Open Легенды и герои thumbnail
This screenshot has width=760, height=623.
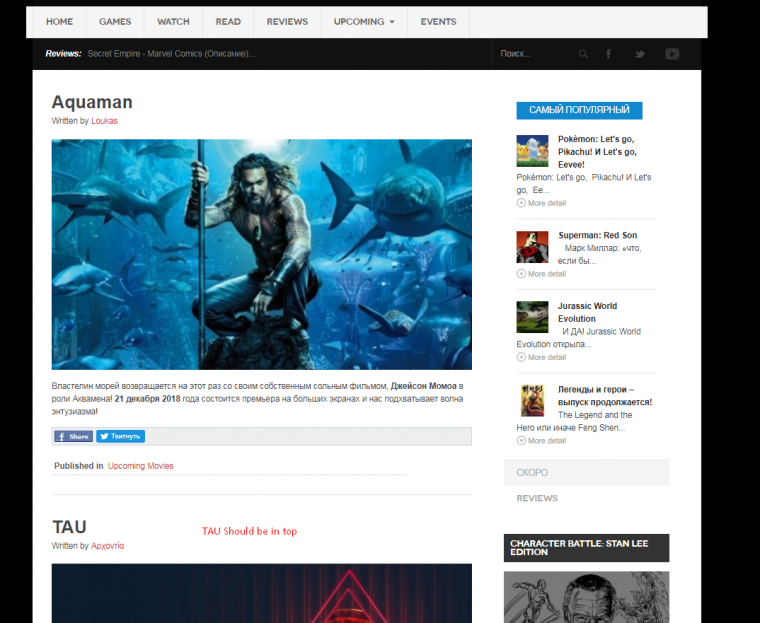(x=532, y=400)
